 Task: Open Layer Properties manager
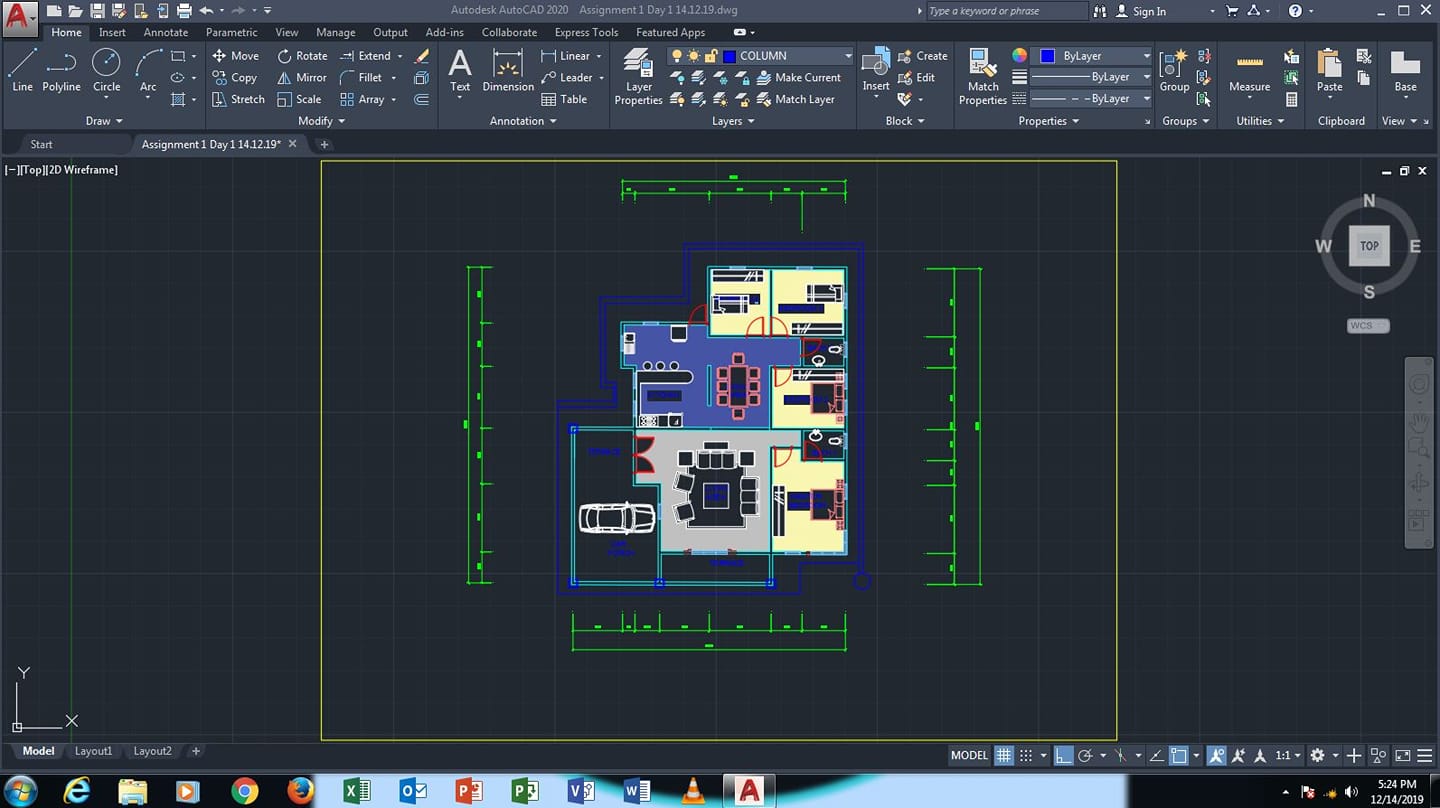pyautogui.click(x=639, y=77)
